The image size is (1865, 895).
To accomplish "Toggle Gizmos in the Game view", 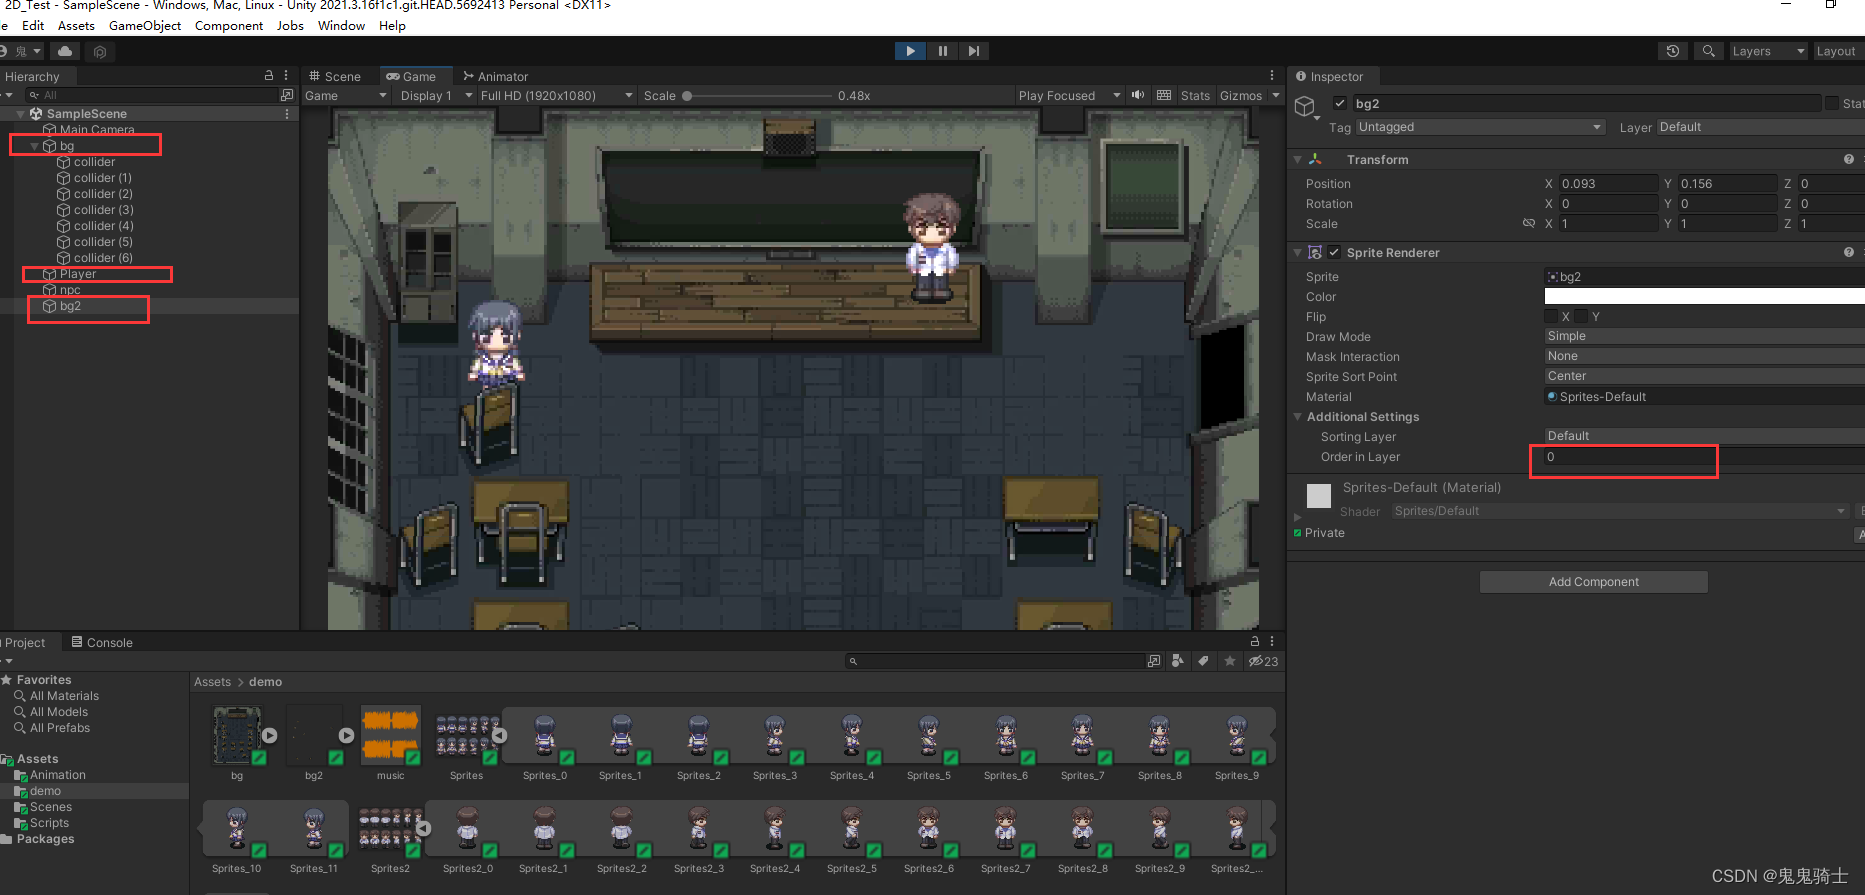I will pyautogui.click(x=1241, y=96).
